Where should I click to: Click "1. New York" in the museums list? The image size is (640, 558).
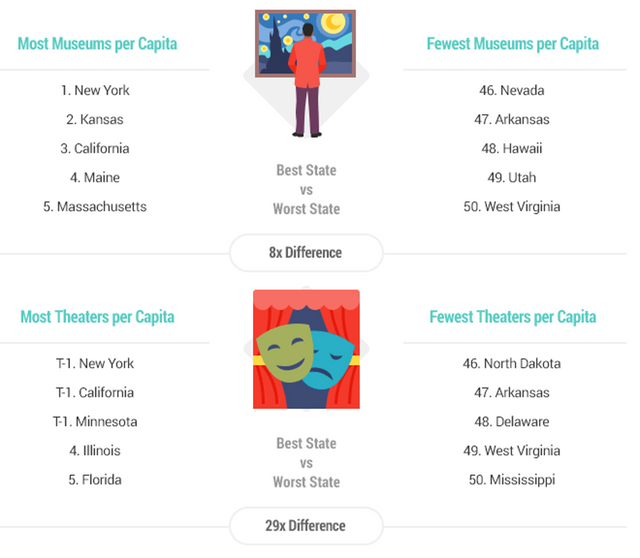pyautogui.click(x=95, y=90)
